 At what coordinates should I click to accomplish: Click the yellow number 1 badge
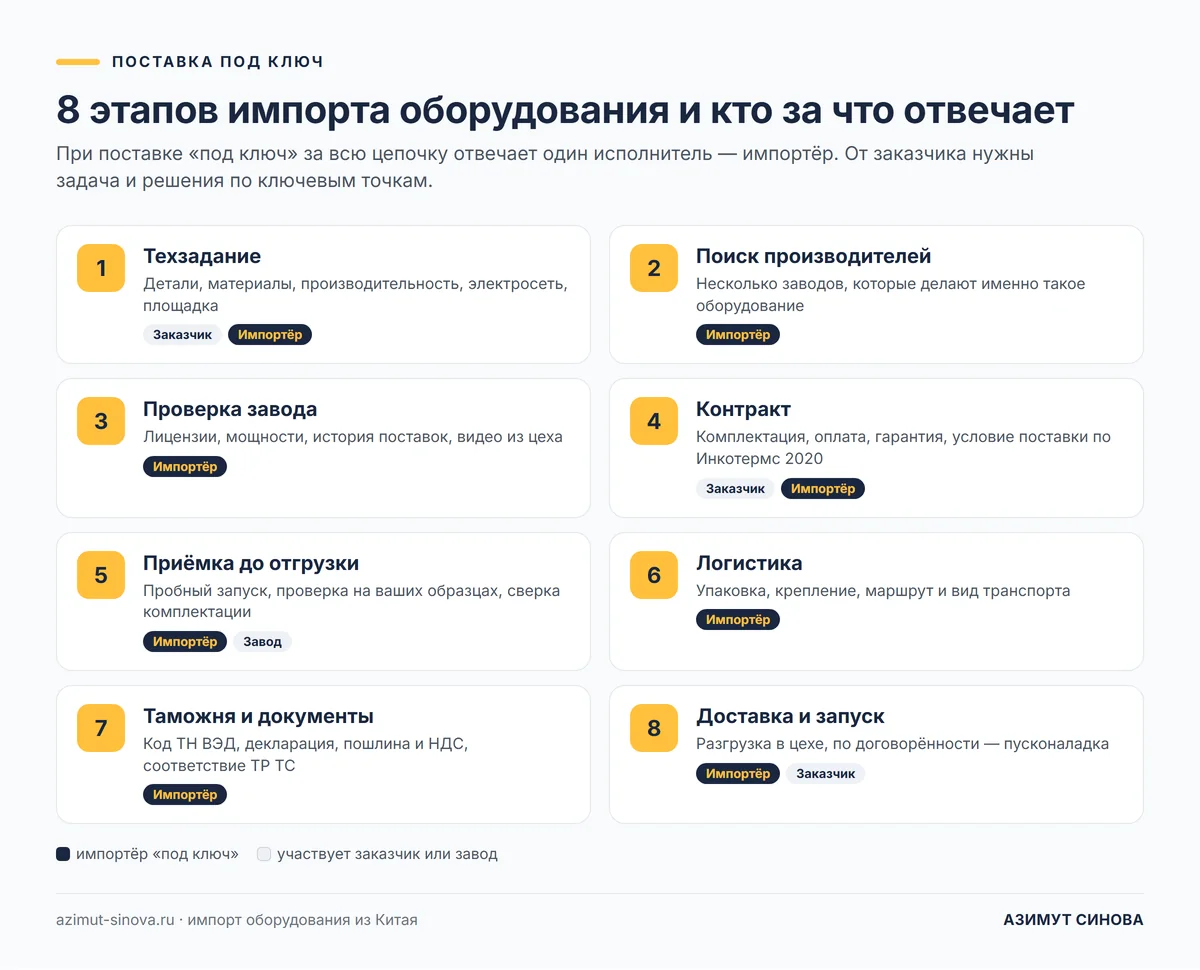click(x=101, y=268)
